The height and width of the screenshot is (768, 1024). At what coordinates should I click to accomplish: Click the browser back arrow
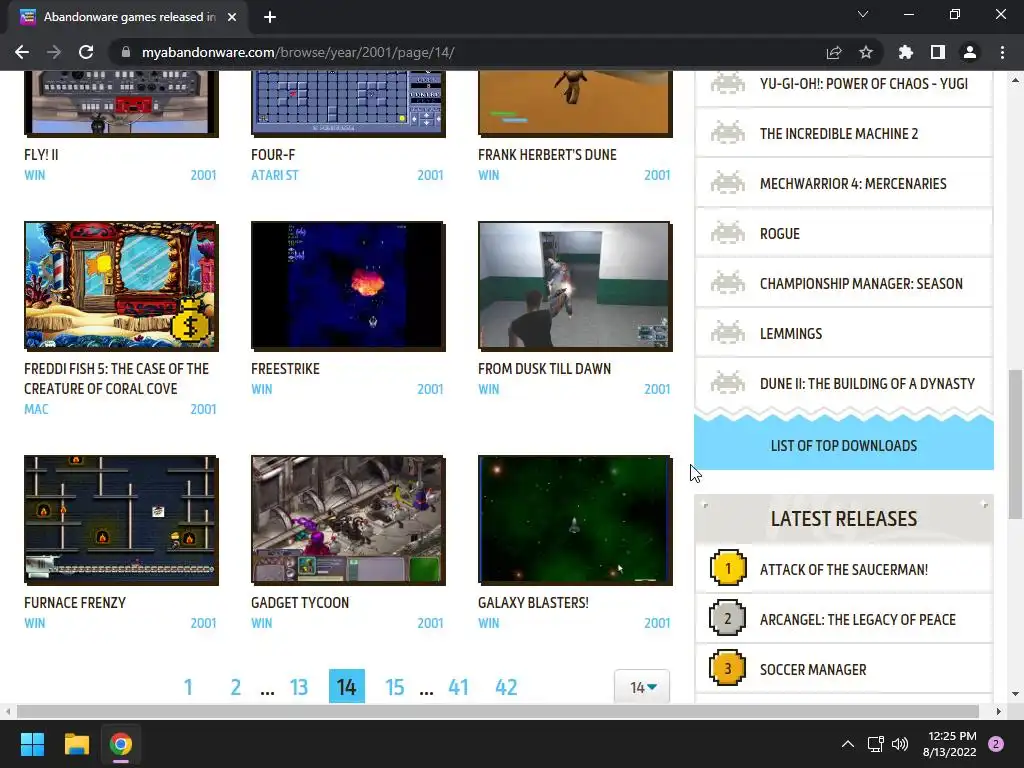(x=22, y=52)
